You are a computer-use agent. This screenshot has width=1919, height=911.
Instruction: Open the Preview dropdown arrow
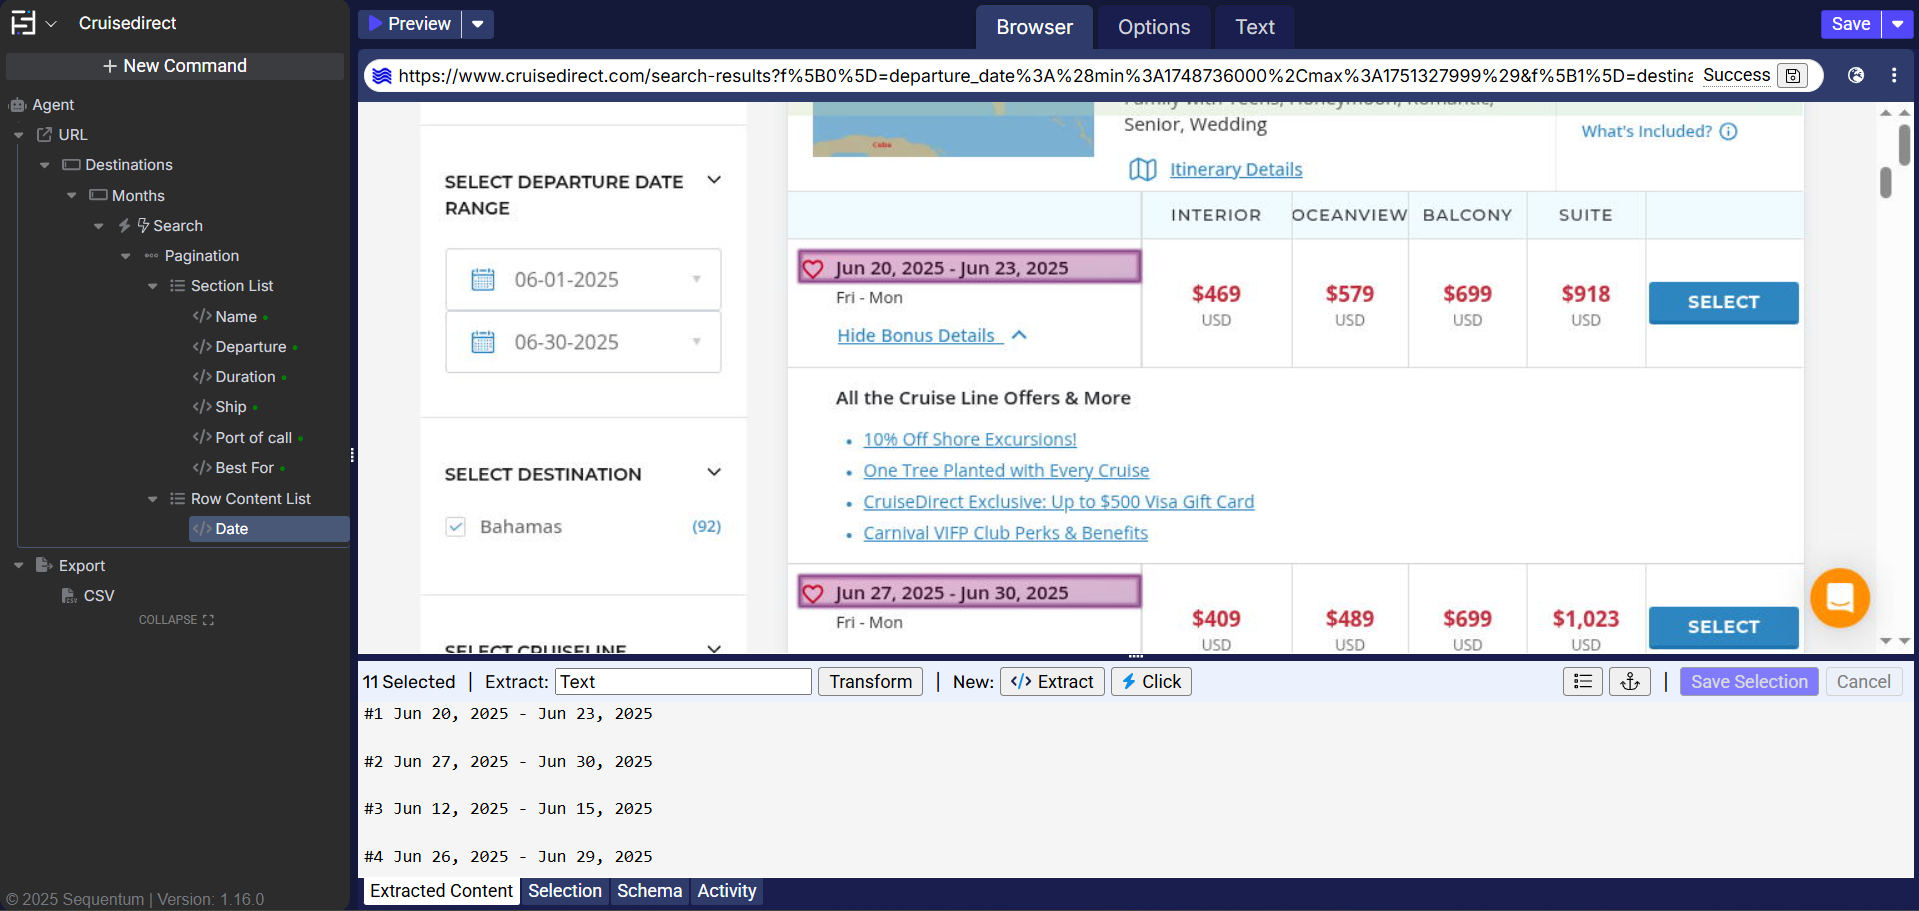[x=478, y=24]
